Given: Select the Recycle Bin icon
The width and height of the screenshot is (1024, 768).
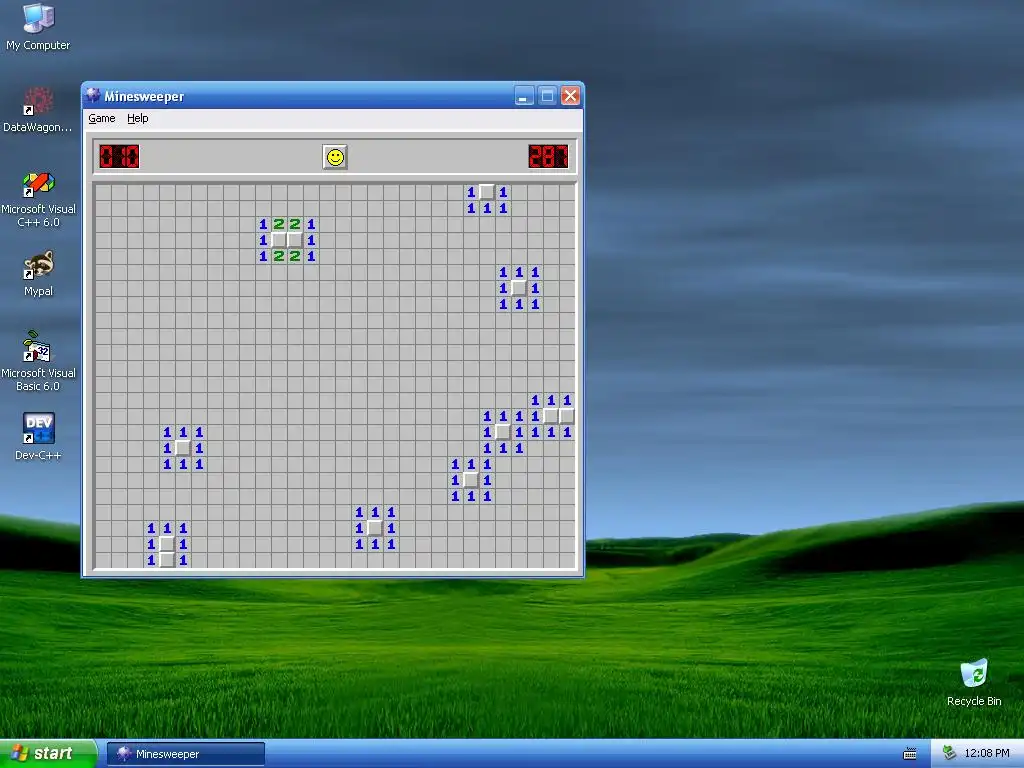Looking at the screenshot, I should pyautogui.click(x=974, y=682).
